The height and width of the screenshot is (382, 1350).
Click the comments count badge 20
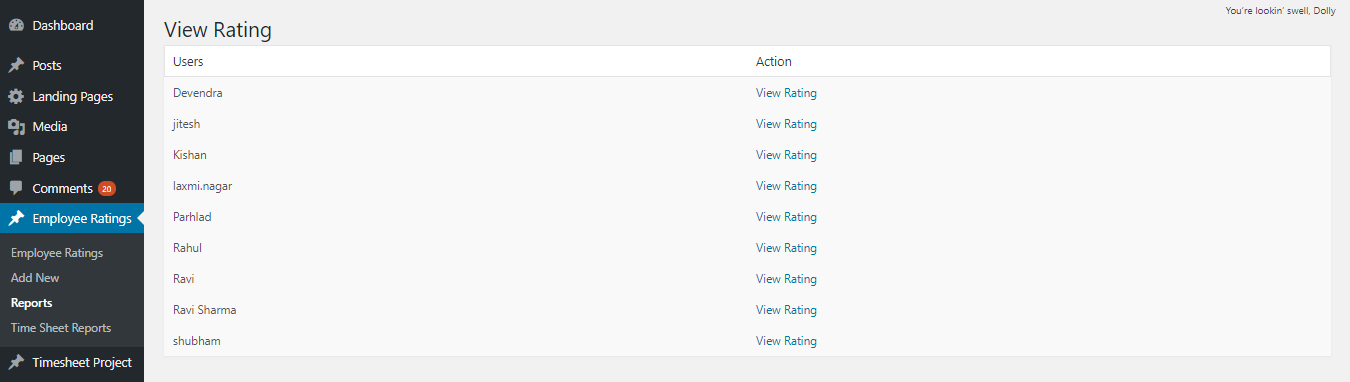tap(107, 188)
